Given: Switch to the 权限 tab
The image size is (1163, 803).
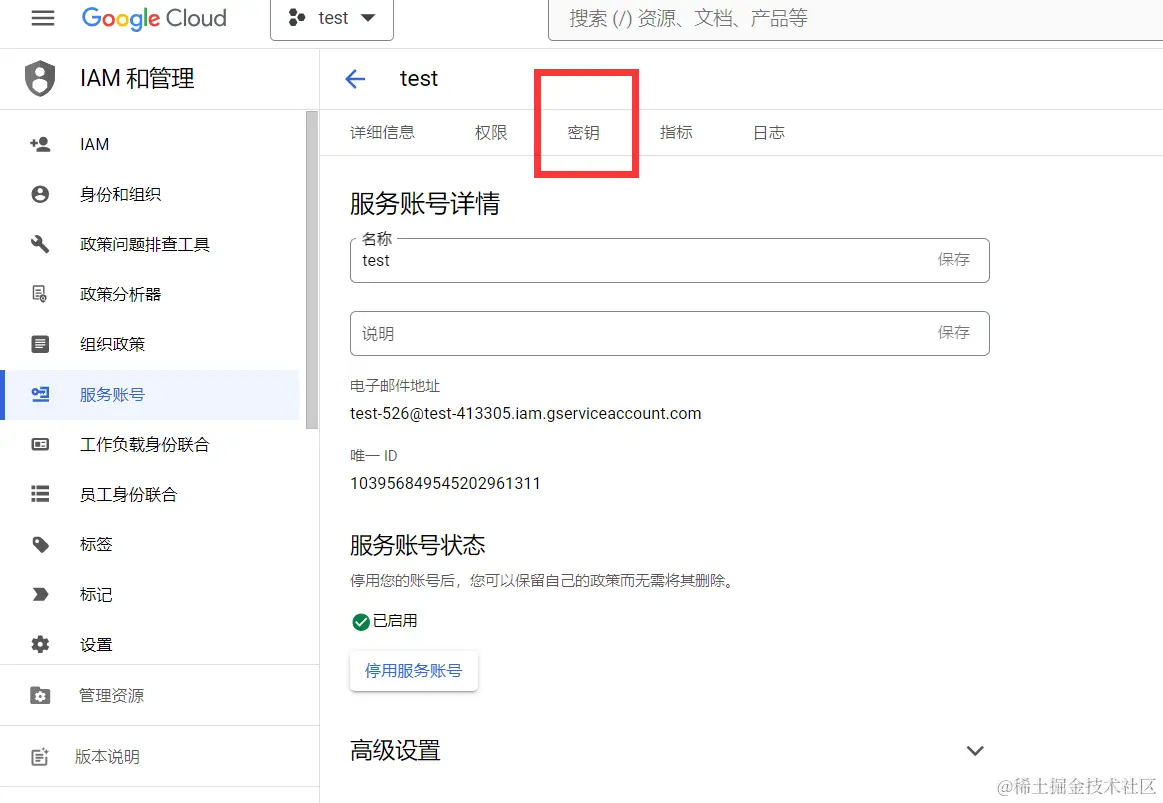Looking at the screenshot, I should 491,133.
